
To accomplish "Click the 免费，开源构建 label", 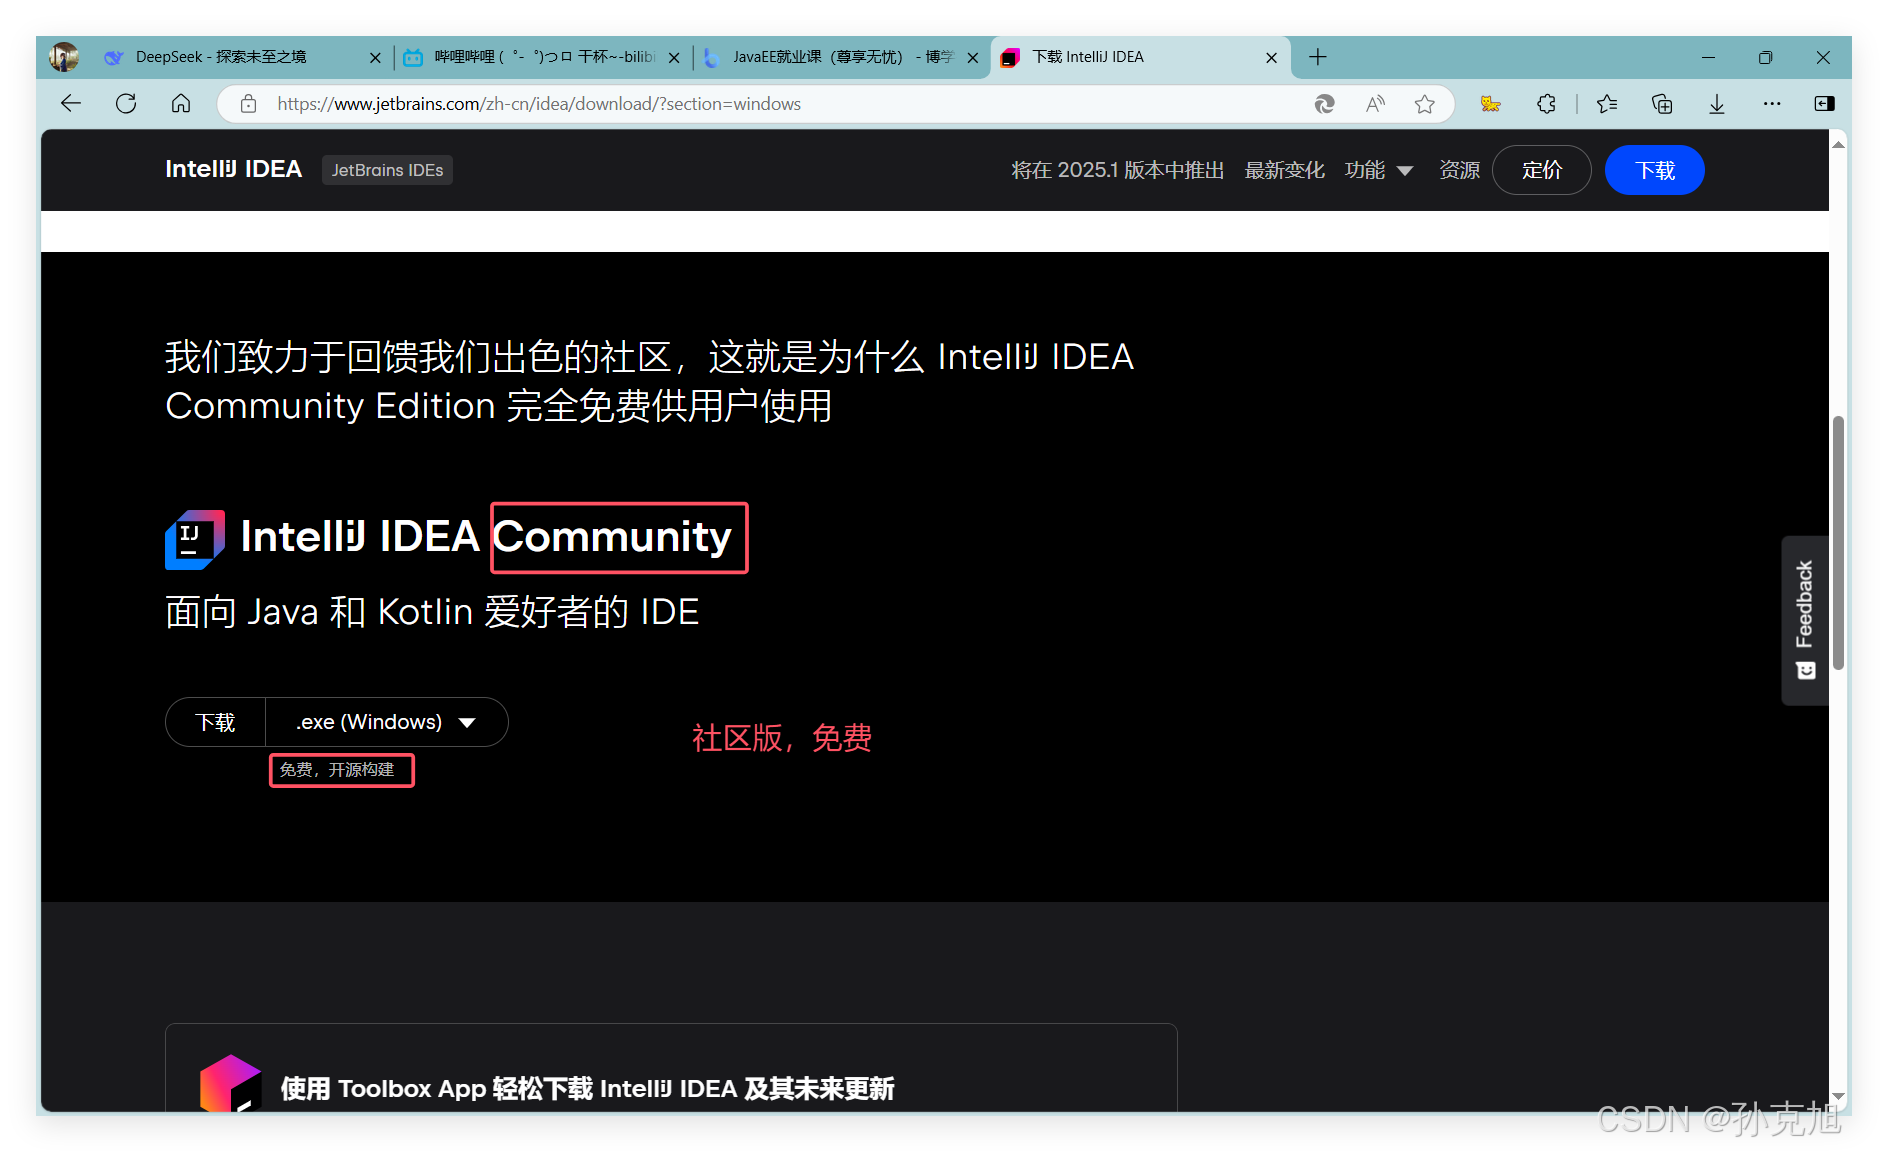I will point(337,770).
